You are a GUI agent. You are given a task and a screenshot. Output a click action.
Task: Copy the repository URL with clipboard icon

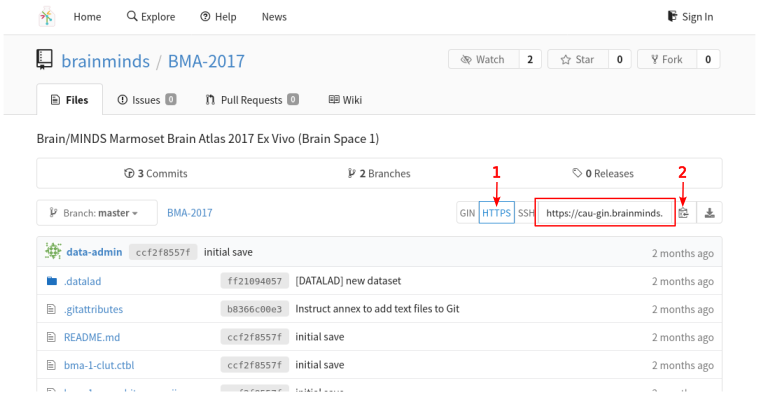(684, 213)
